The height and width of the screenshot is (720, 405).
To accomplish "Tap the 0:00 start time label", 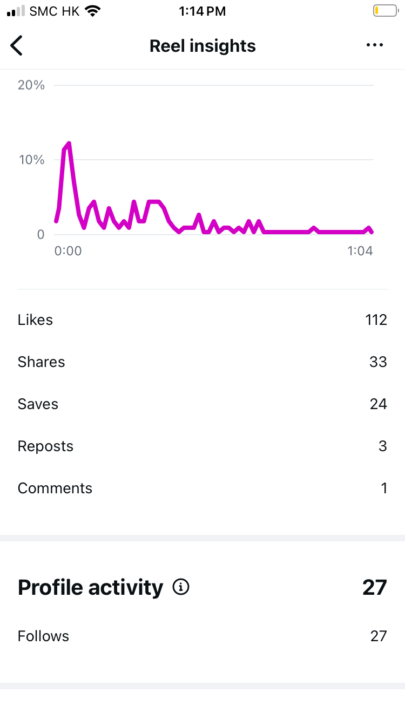I will coord(68,251).
